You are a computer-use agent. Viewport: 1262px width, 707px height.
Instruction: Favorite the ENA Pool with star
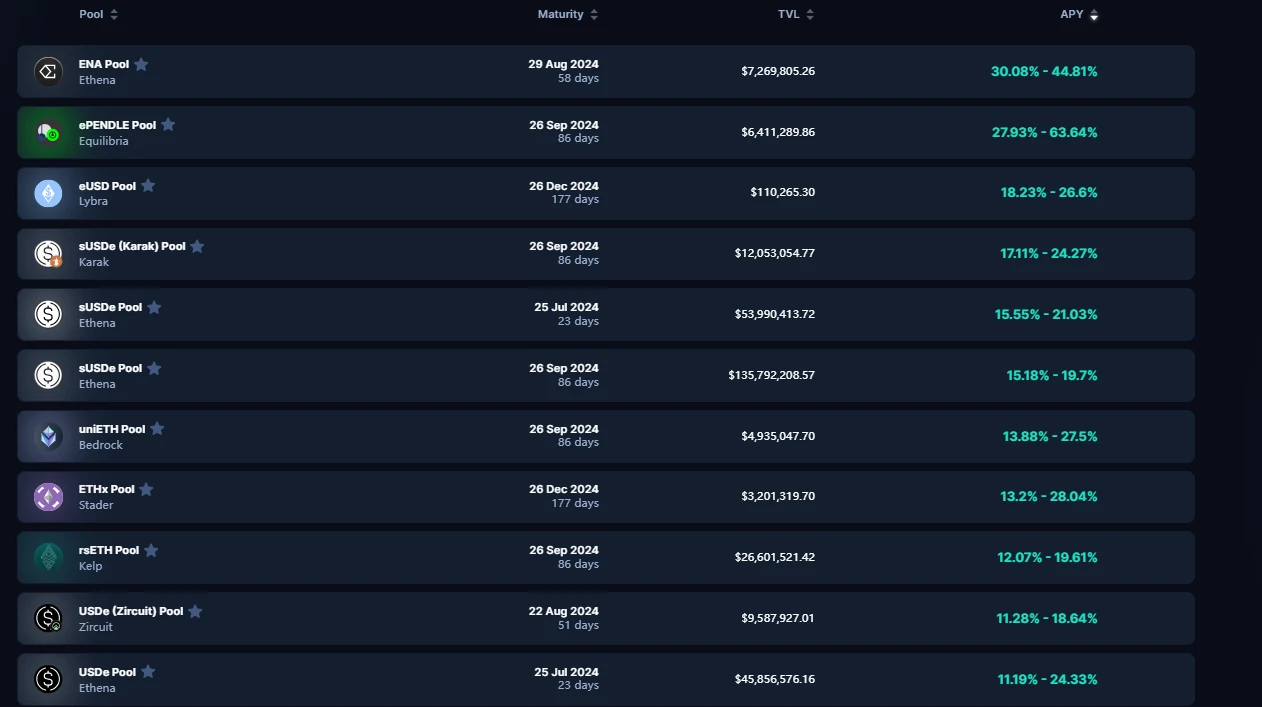(141, 64)
